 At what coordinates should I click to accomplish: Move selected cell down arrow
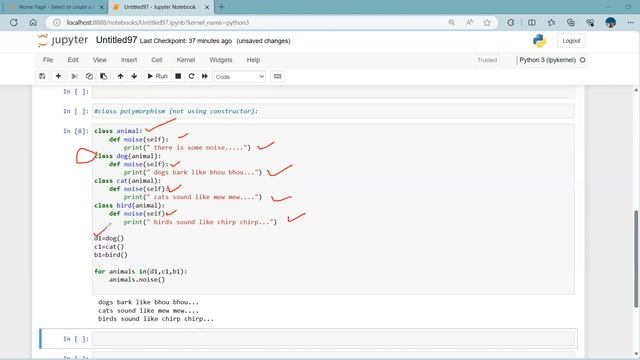coord(134,76)
